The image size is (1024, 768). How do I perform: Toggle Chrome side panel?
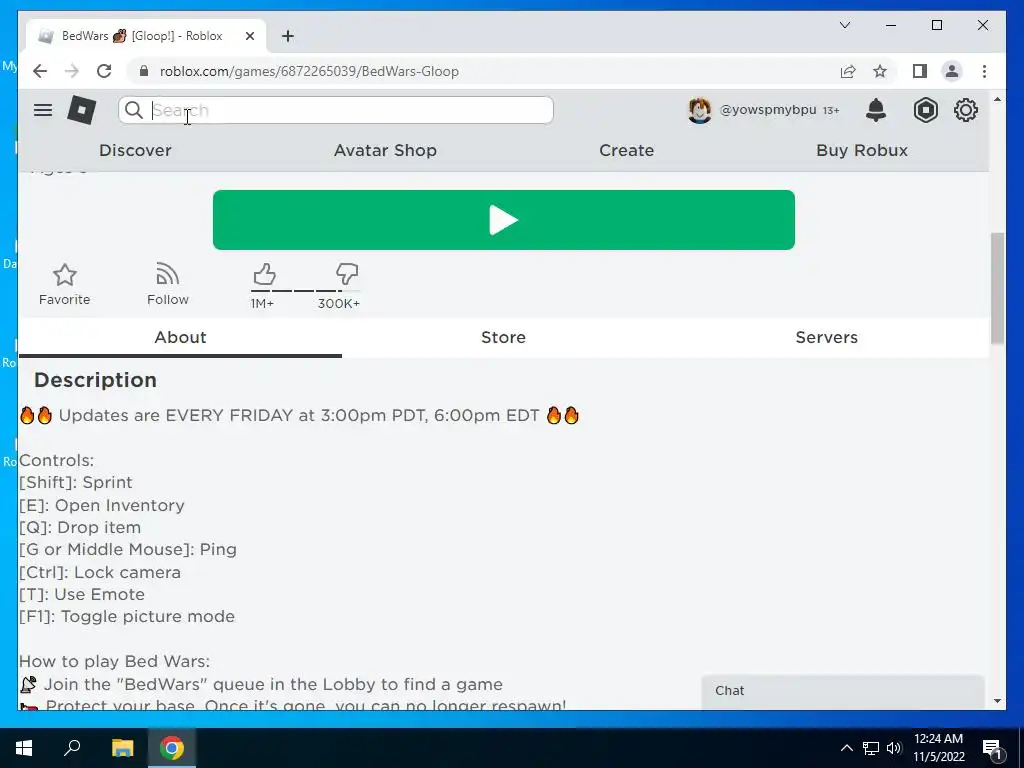coord(920,71)
